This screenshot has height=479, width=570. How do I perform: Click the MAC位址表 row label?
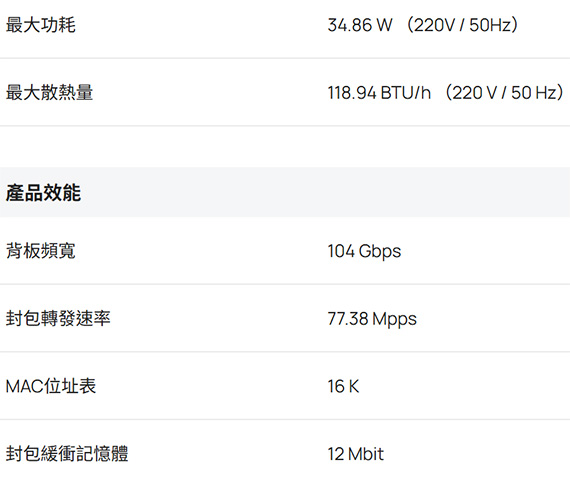[51, 386]
